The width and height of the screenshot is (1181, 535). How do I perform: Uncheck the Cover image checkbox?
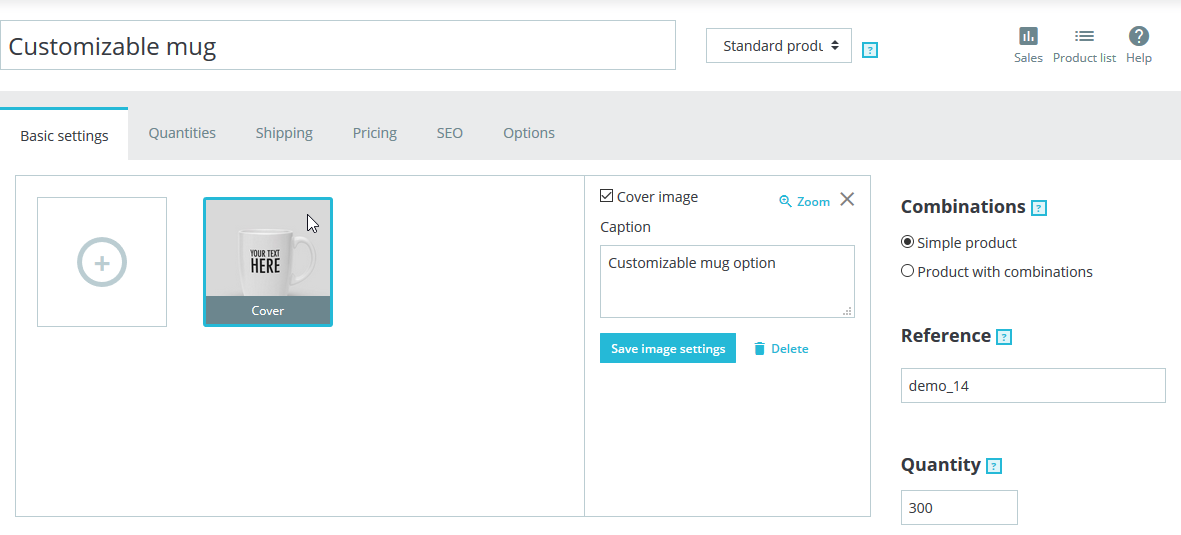coord(607,197)
